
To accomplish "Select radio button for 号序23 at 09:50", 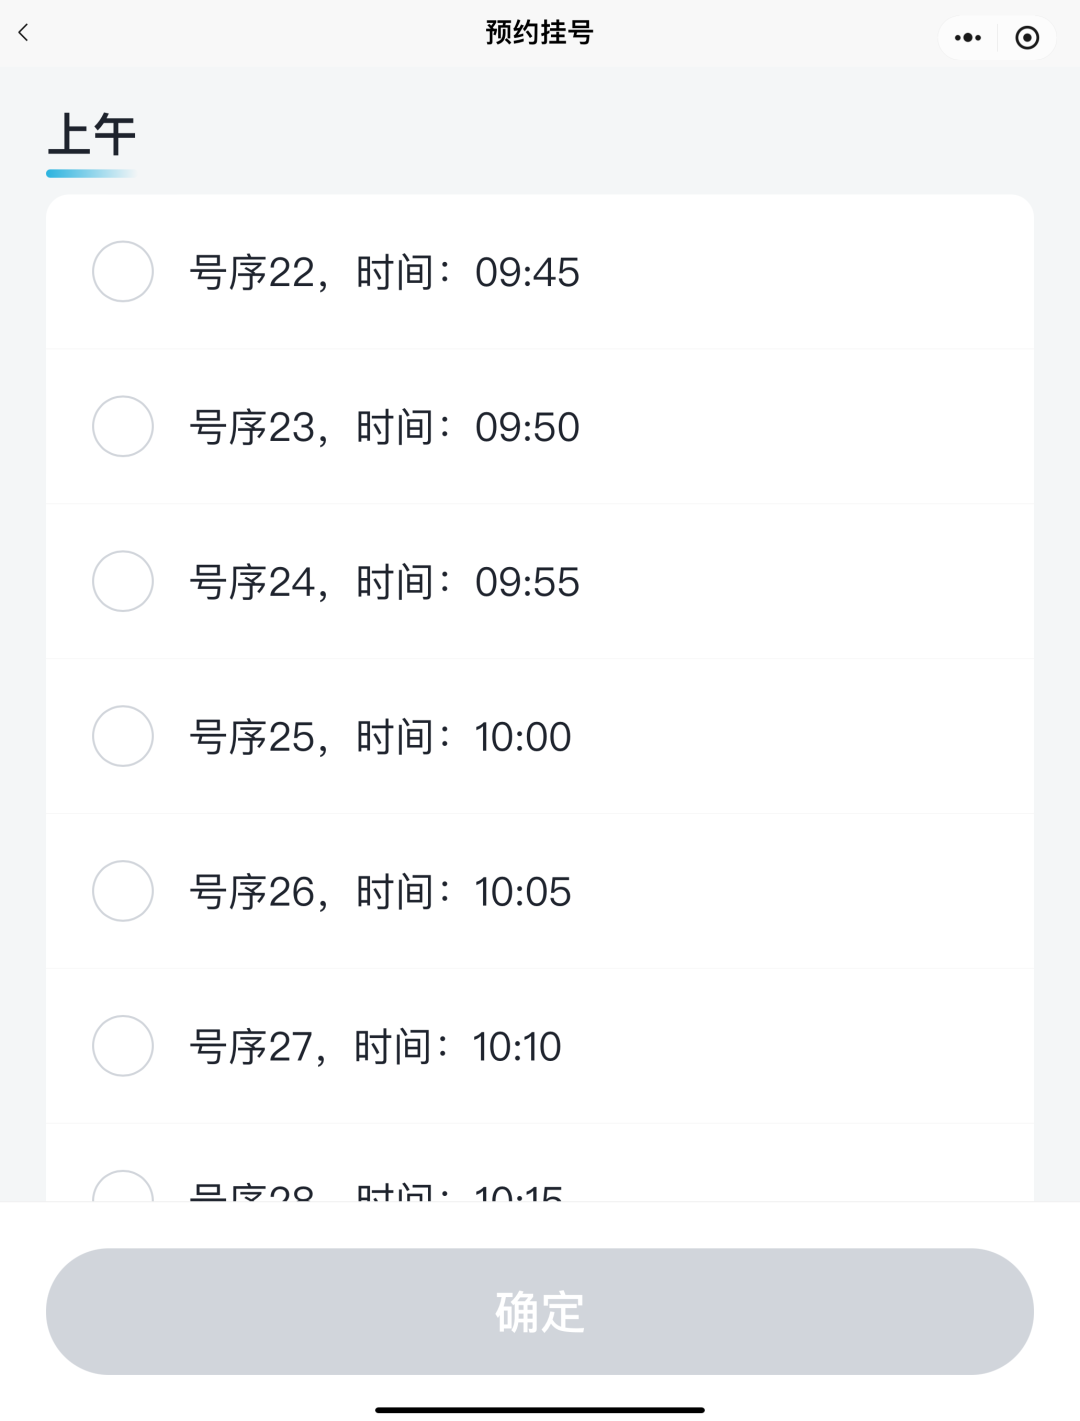I will click(123, 426).
